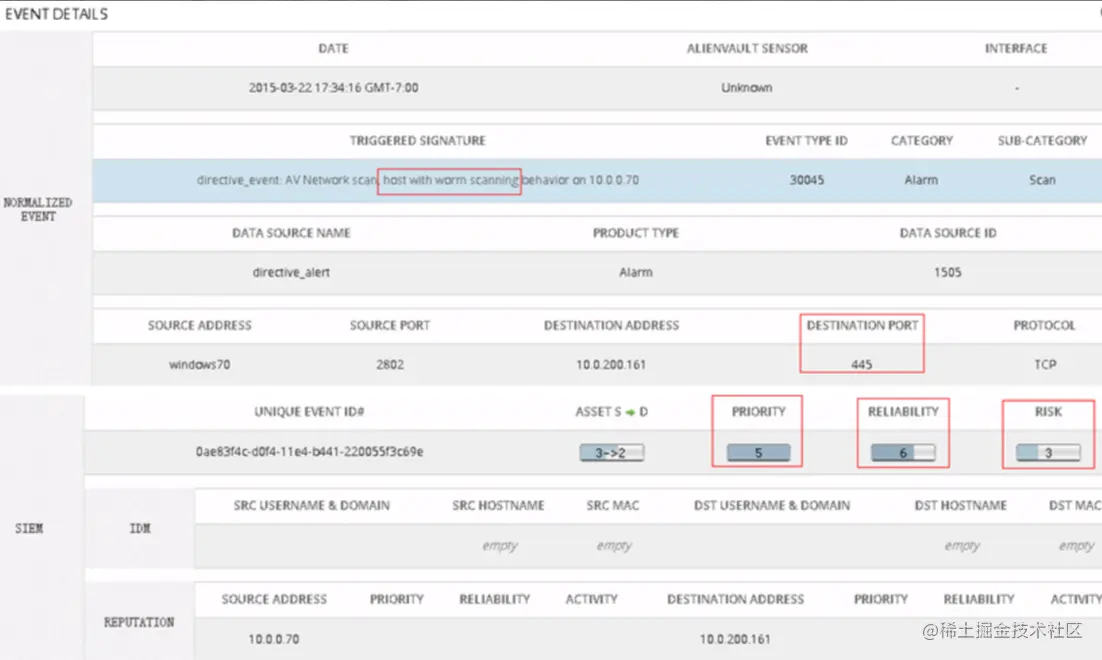This screenshot has height=660, width=1102.
Task: Select the triggered signature directive_event row
Action: click(x=597, y=180)
